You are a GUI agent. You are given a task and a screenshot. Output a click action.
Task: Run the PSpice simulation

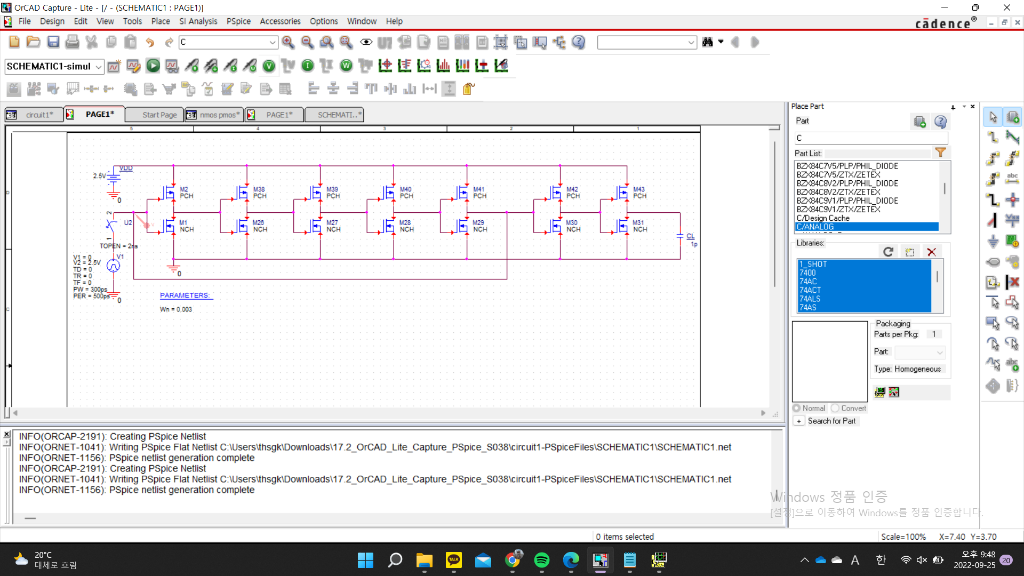(x=154, y=65)
